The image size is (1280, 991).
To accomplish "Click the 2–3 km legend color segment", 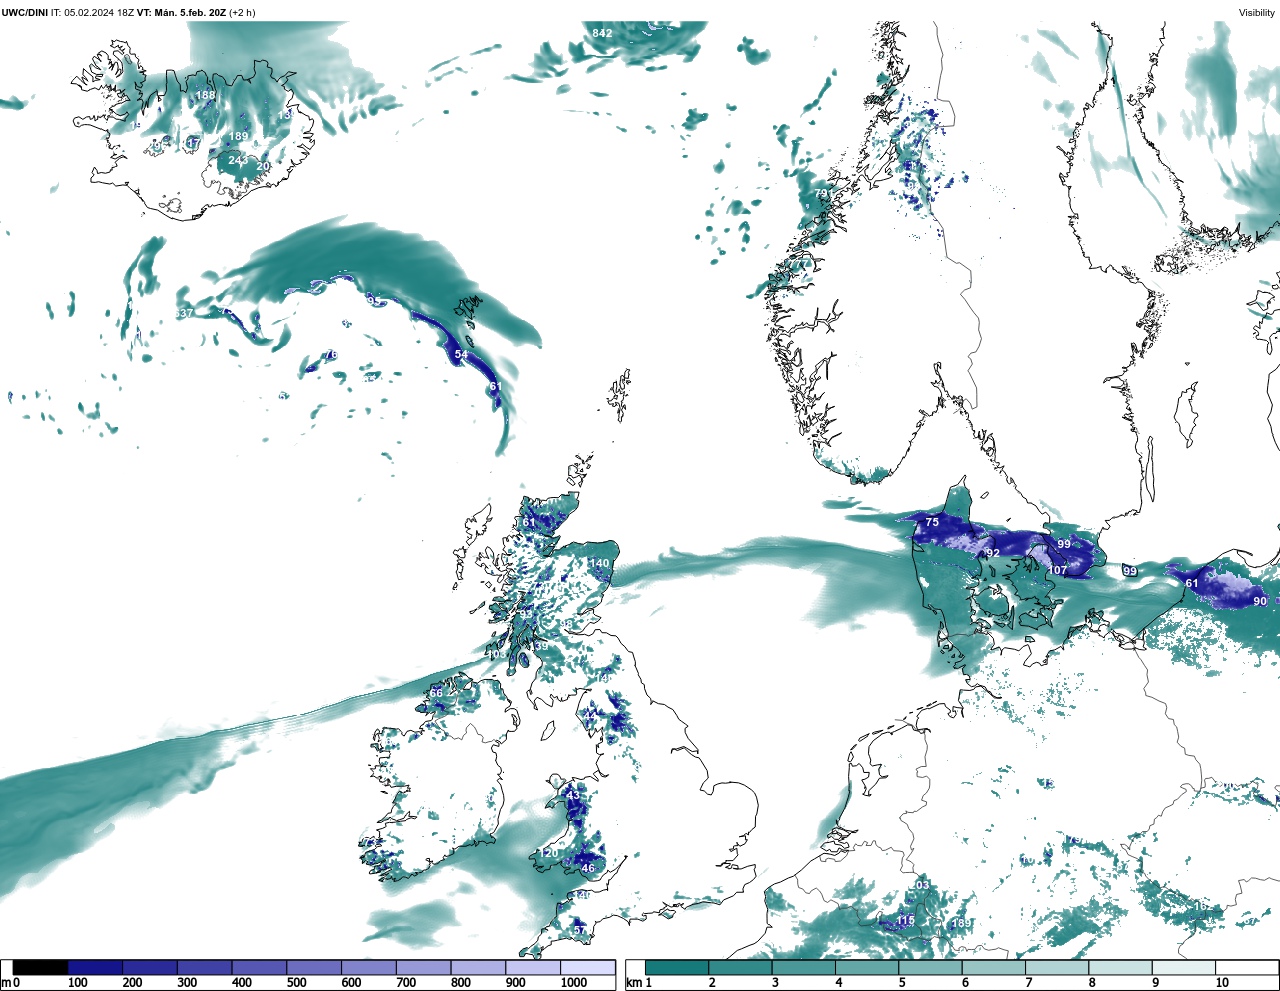I will 740,967.
